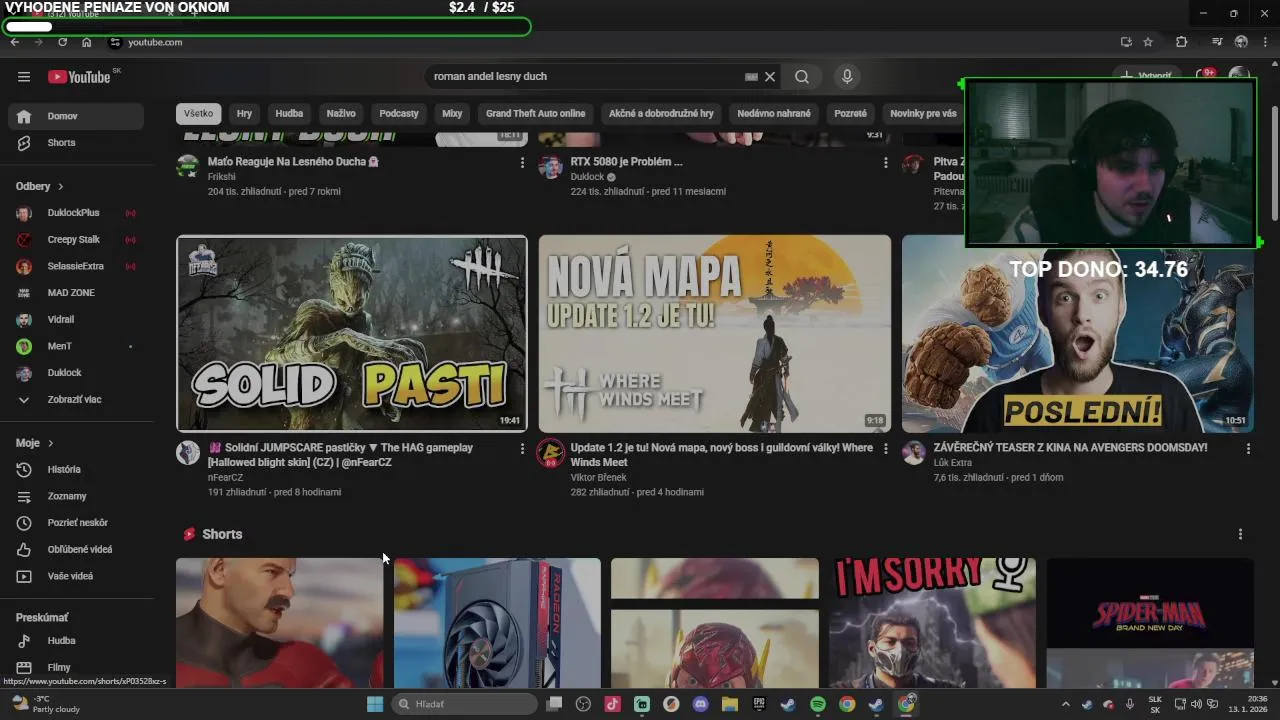Open 'Obľúbené videá' in the sidebar
1280x720 pixels.
coord(76,549)
